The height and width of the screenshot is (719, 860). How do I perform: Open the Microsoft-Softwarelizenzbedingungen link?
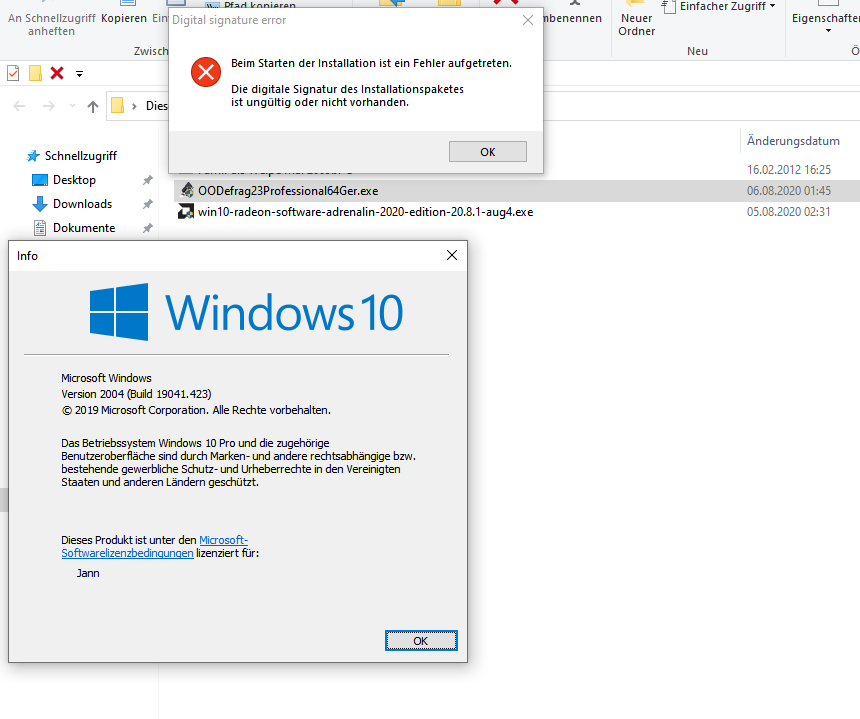[155, 546]
